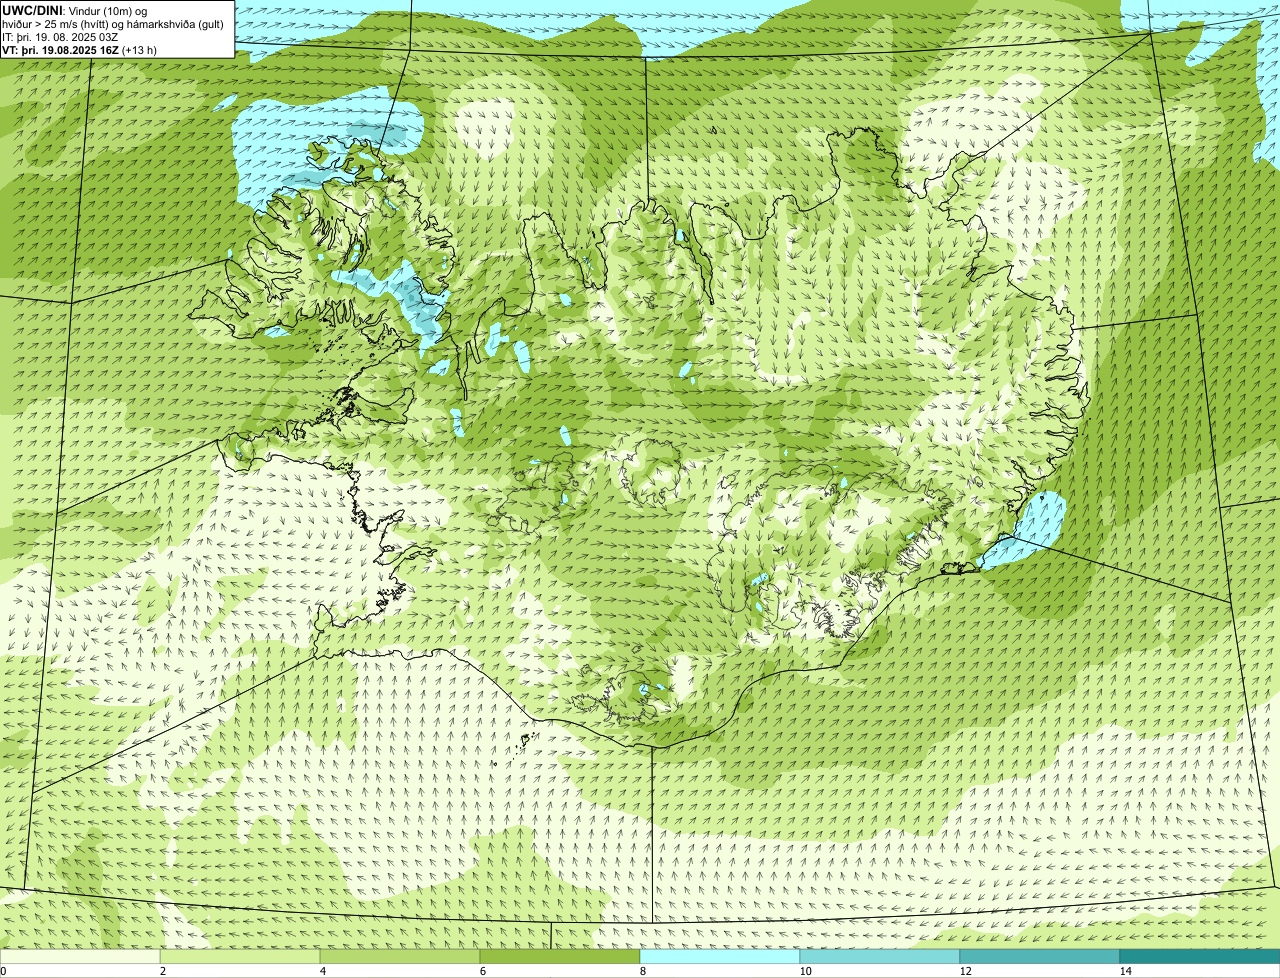Click the legend tick label "4"
Screen dimensions: 1280x978
(x=322, y=971)
